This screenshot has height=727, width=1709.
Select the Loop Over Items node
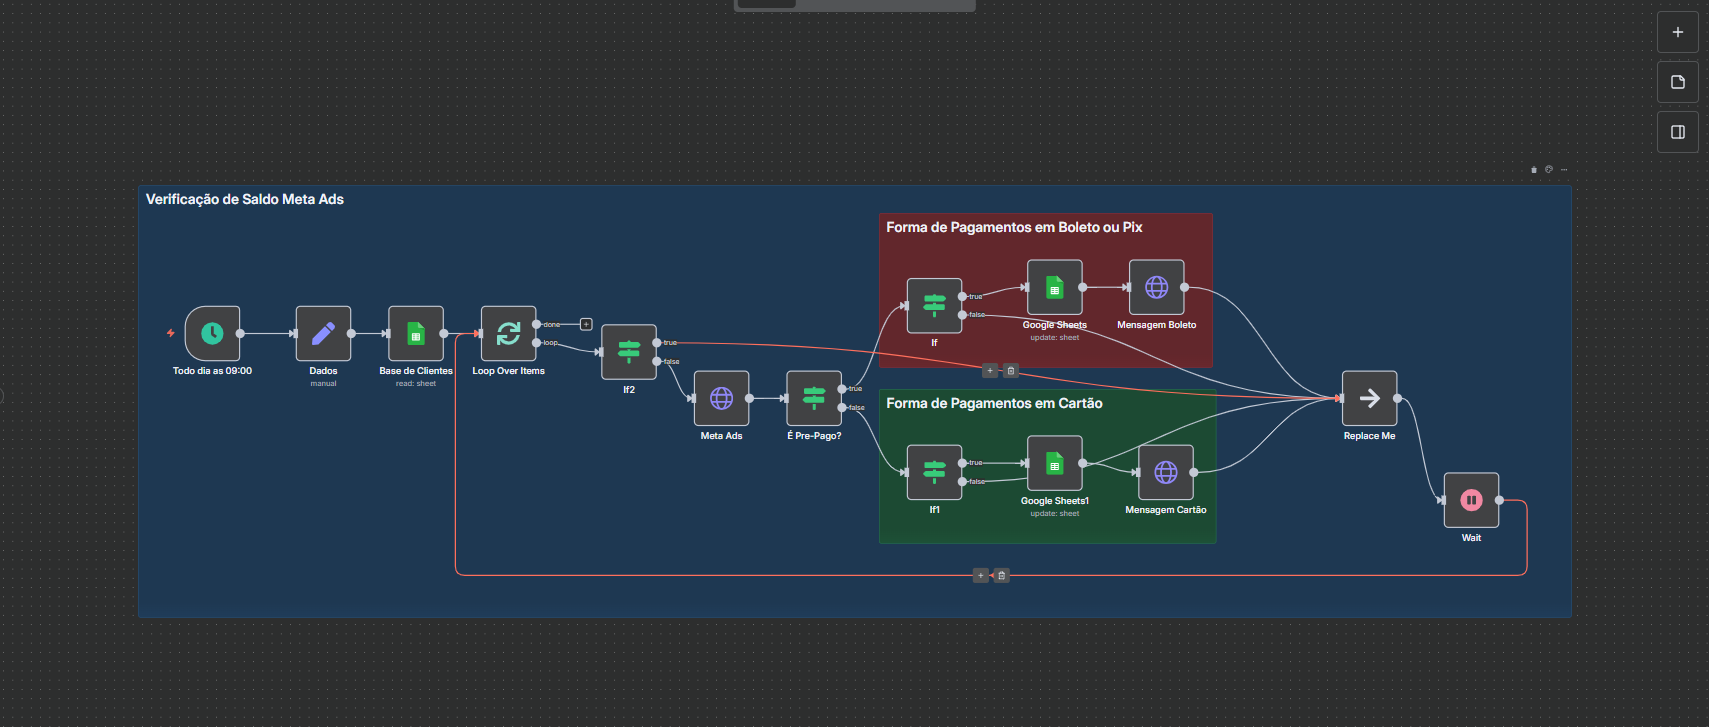(508, 333)
